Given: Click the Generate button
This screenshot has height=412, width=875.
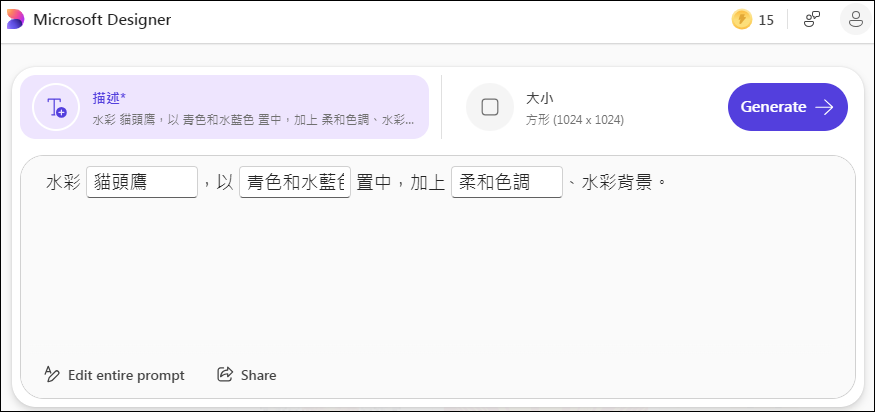Looking at the screenshot, I should [787, 107].
